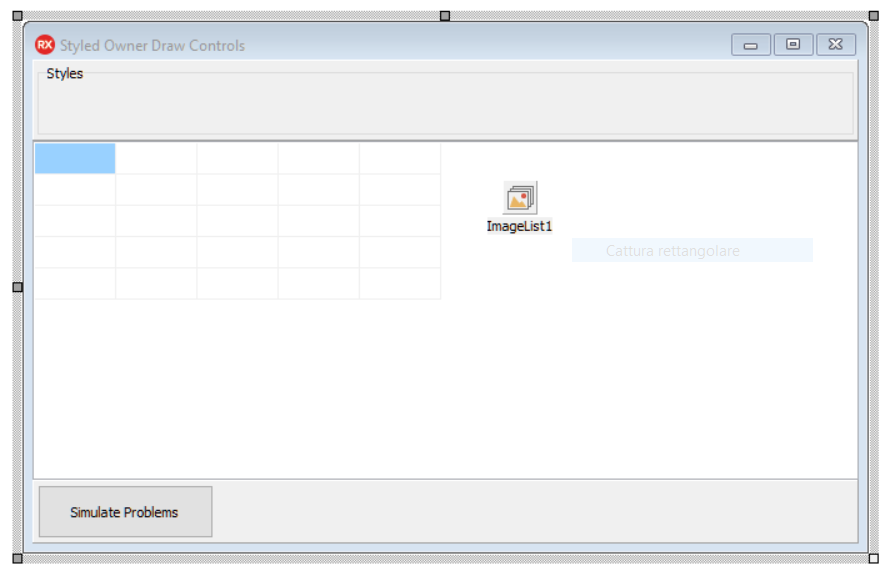Screen dimensions: 892x577
Task: Click the red RX application icon
Action: click(x=45, y=45)
